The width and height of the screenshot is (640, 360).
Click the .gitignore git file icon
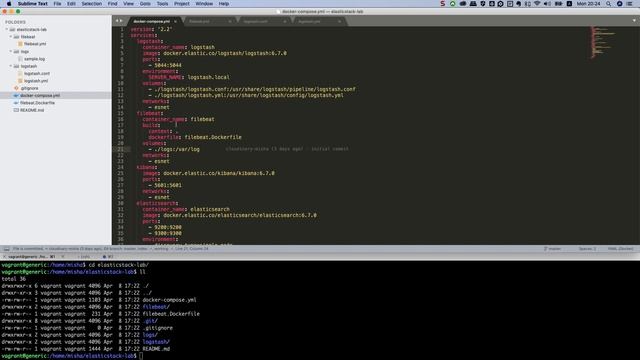click(x=16, y=88)
